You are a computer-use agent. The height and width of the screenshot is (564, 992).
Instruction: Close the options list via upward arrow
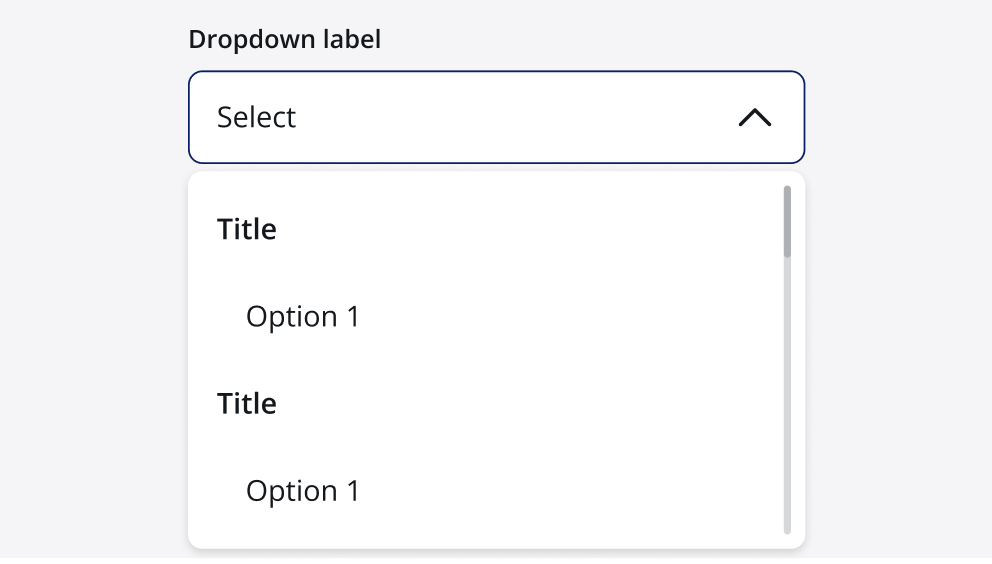click(x=755, y=118)
